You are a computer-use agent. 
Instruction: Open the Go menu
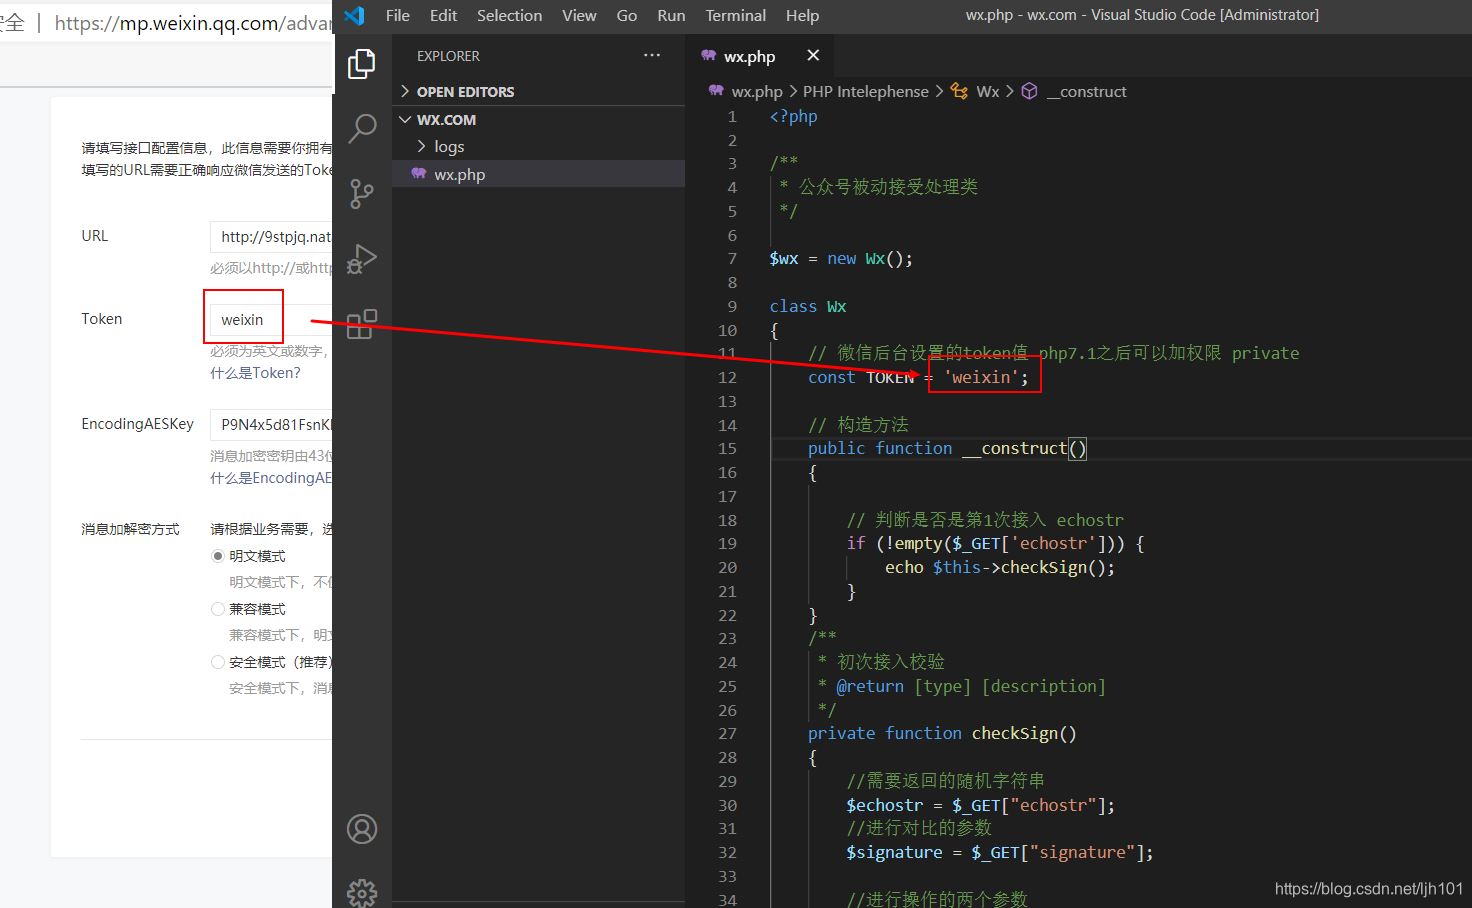[x=627, y=15]
